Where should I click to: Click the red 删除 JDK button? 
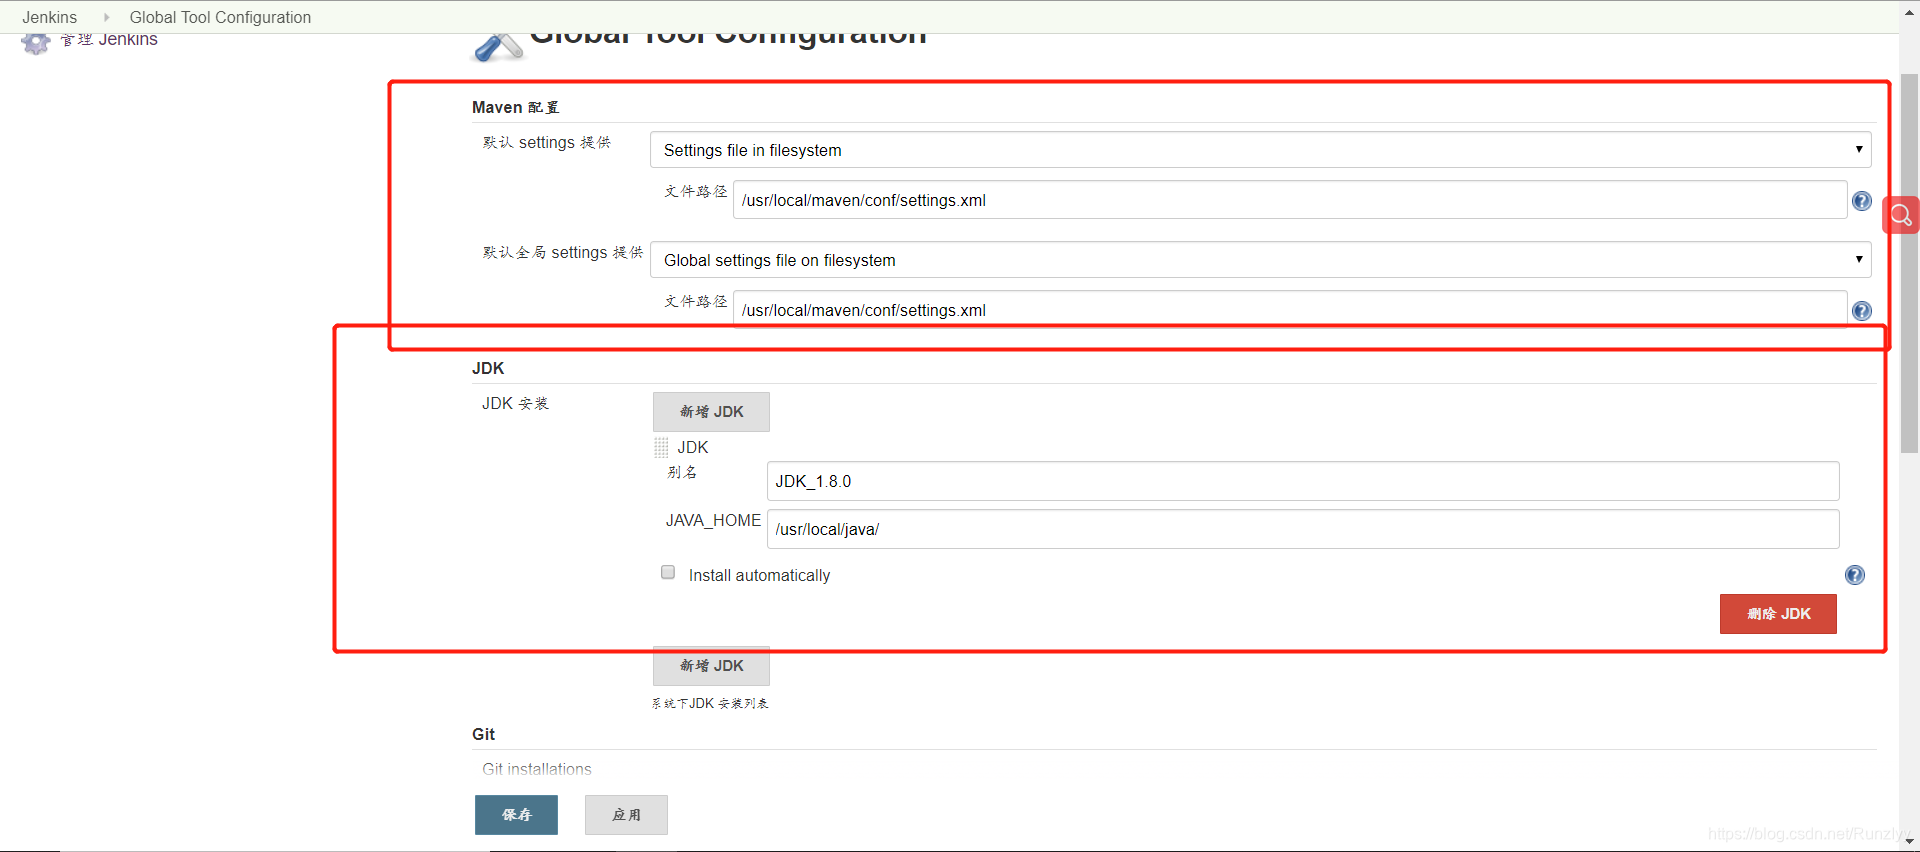1778,614
